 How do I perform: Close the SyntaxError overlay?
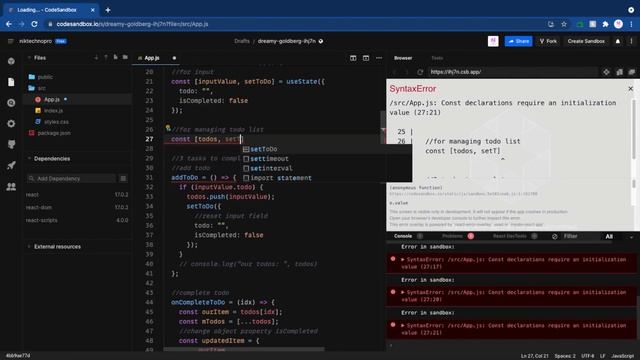[631, 89]
